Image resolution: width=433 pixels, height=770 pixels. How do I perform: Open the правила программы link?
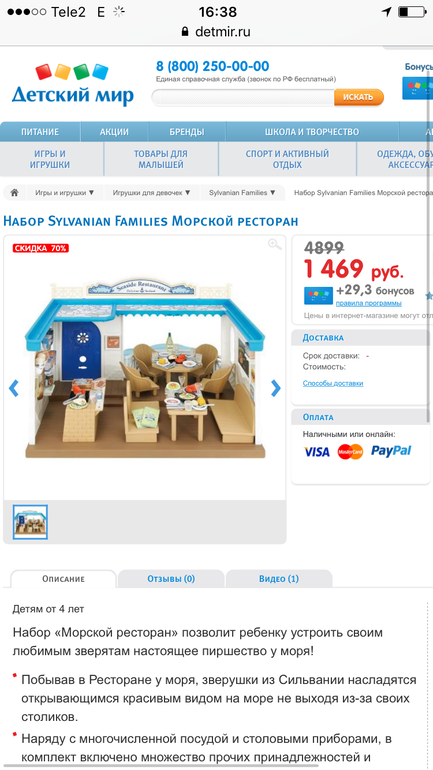(x=368, y=303)
